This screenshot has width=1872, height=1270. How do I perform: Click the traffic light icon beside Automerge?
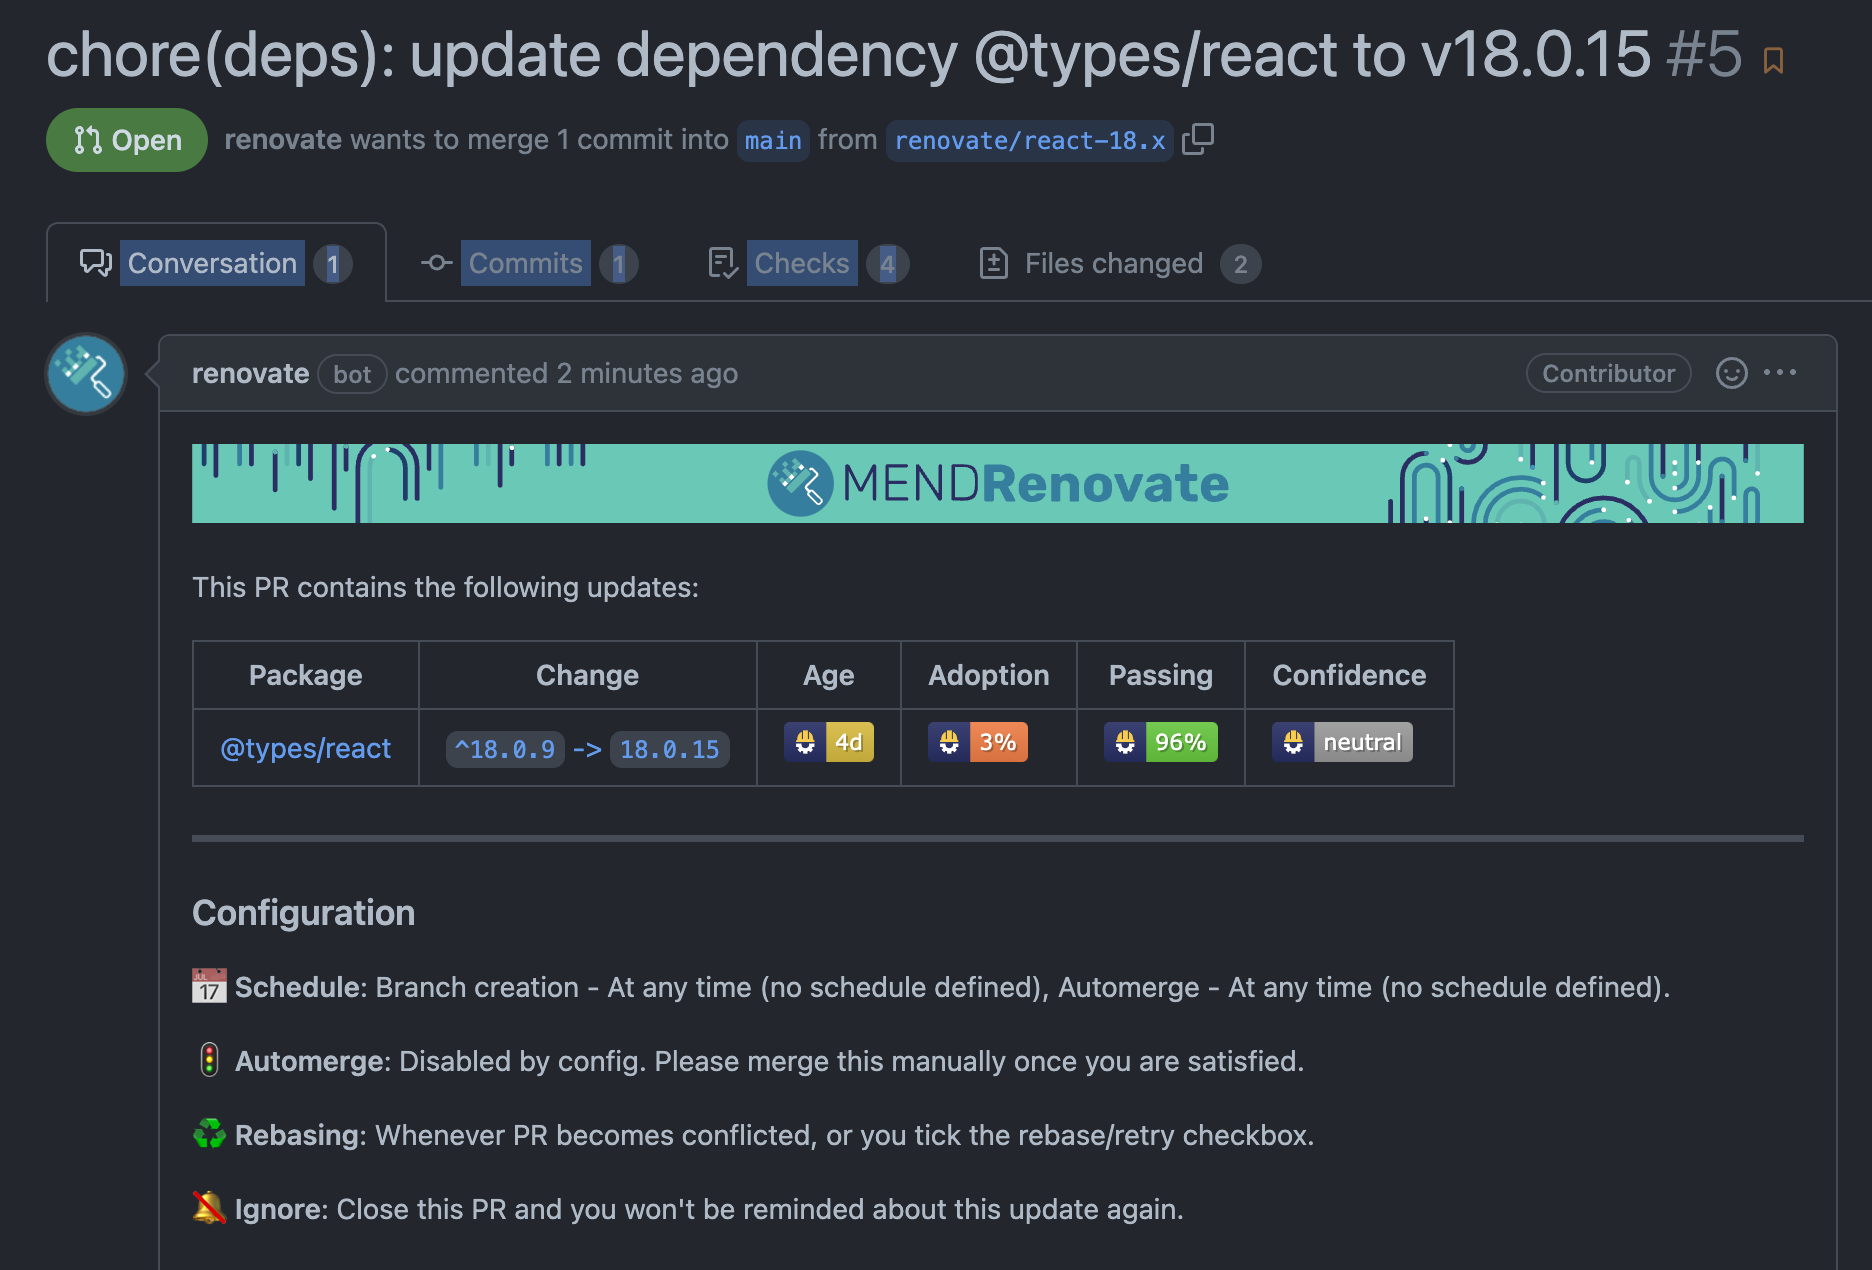tap(209, 1060)
